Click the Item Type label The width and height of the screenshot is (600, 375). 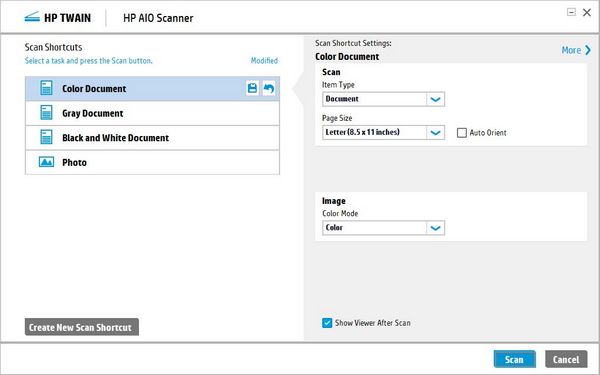338,85
